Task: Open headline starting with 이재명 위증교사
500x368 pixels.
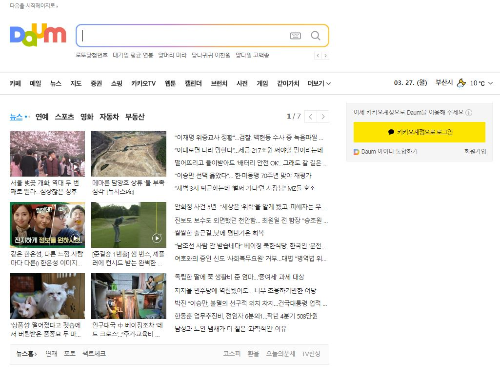Action: click(249, 137)
